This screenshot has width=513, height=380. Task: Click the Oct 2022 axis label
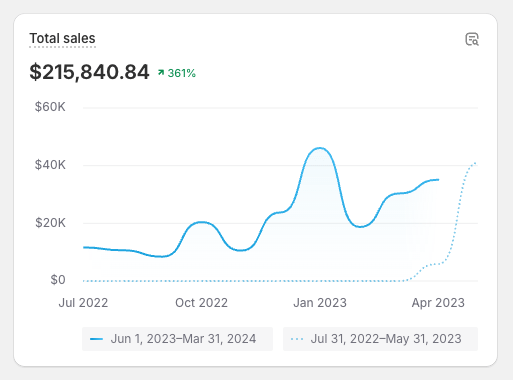tap(201, 303)
